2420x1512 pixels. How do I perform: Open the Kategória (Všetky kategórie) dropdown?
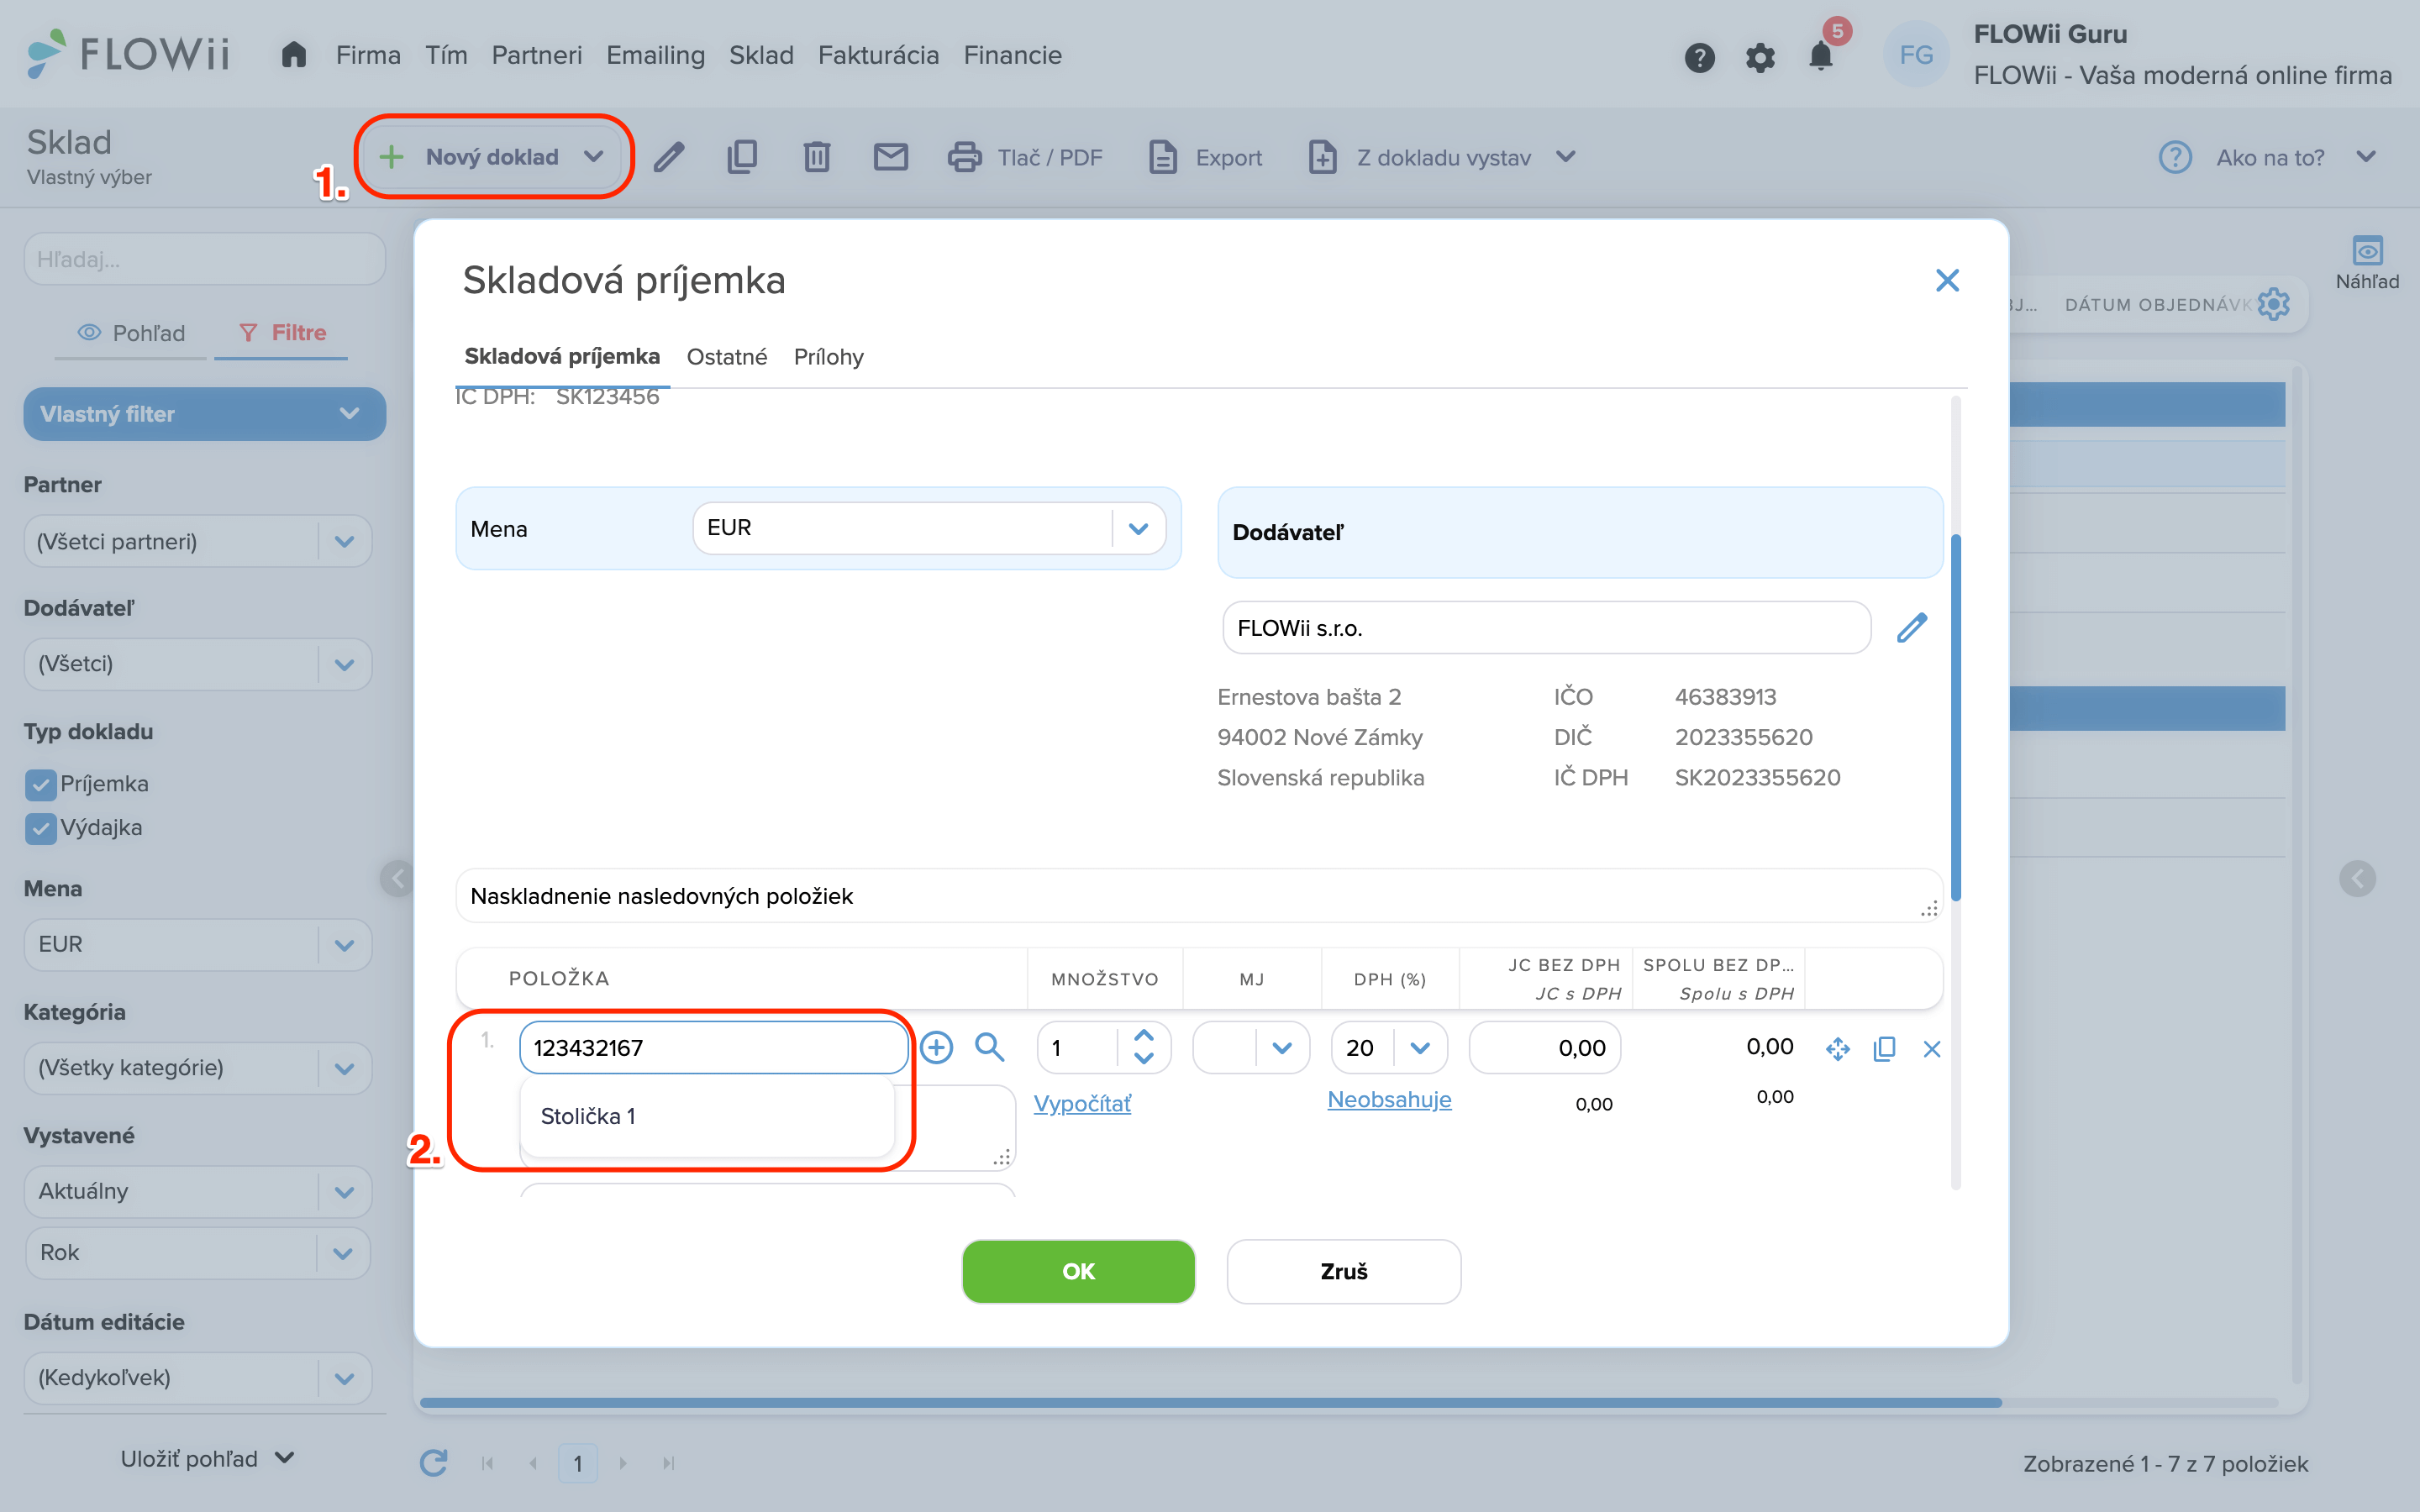click(198, 1068)
